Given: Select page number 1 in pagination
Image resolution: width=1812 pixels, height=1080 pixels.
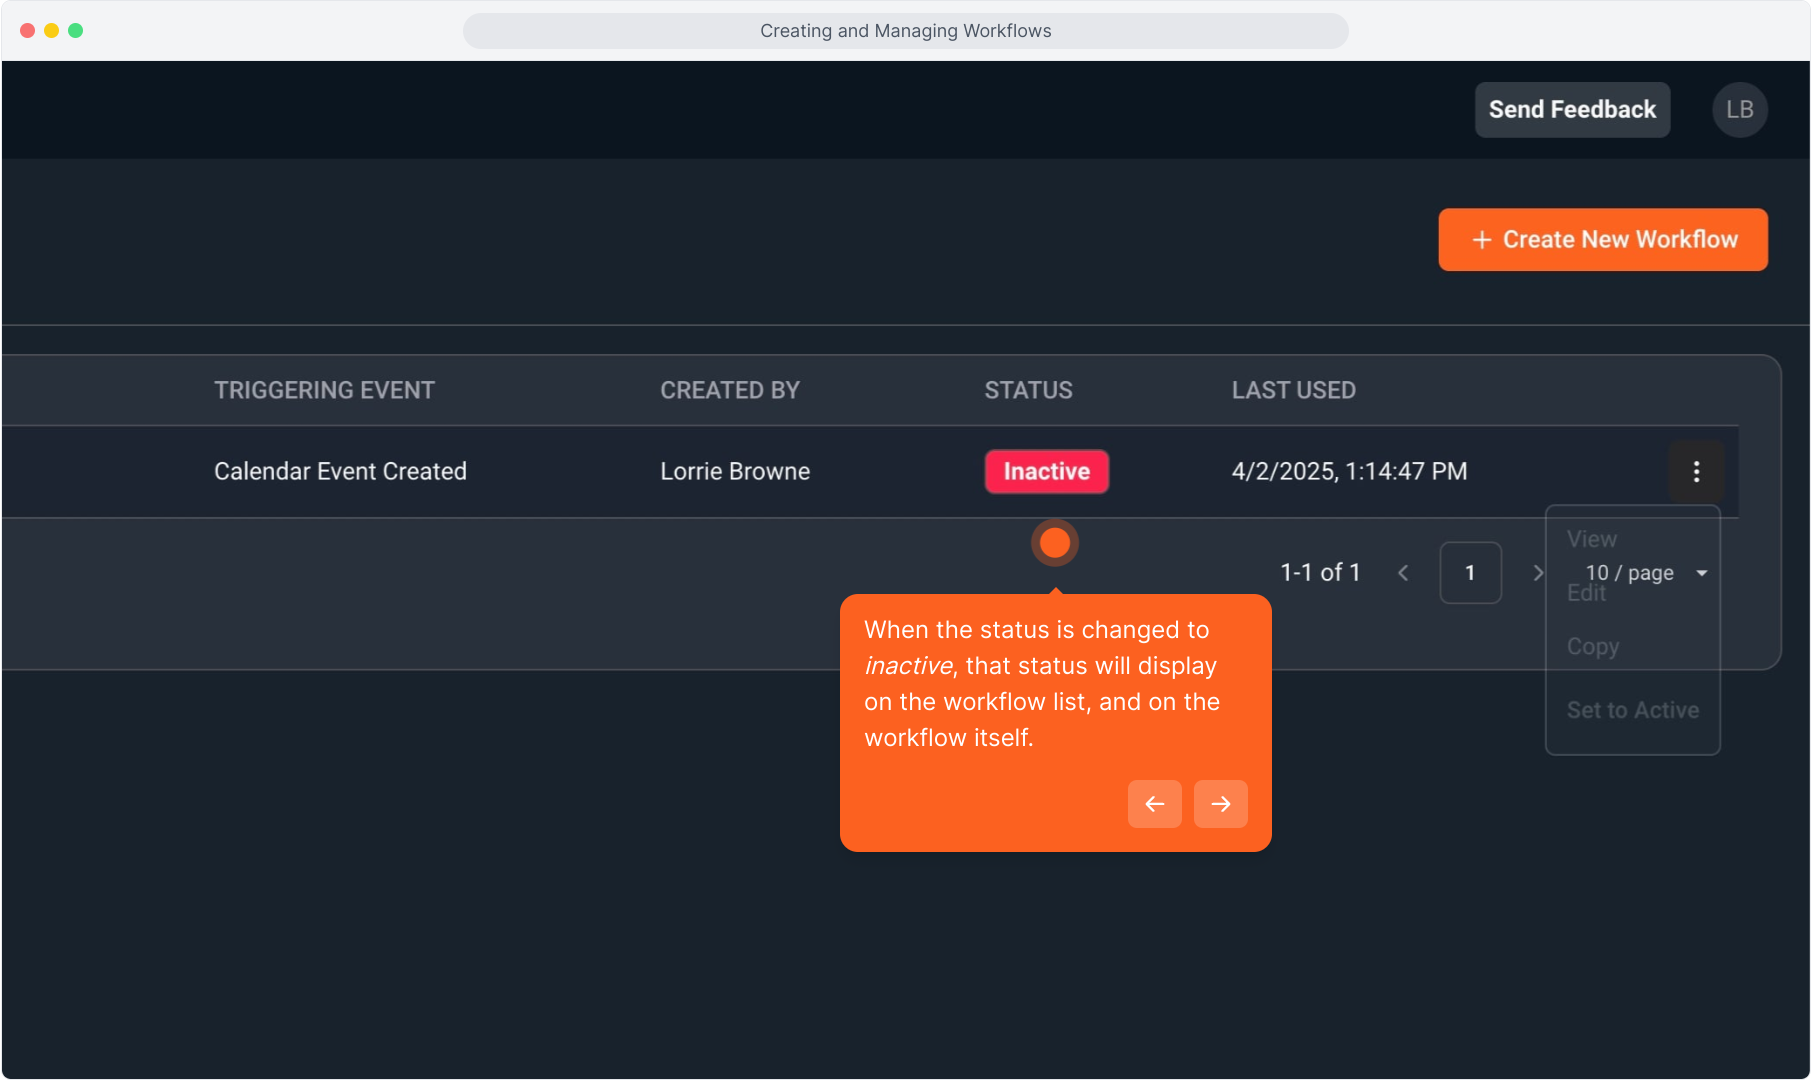Looking at the screenshot, I should pyautogui.click(x=1469, y=573).
